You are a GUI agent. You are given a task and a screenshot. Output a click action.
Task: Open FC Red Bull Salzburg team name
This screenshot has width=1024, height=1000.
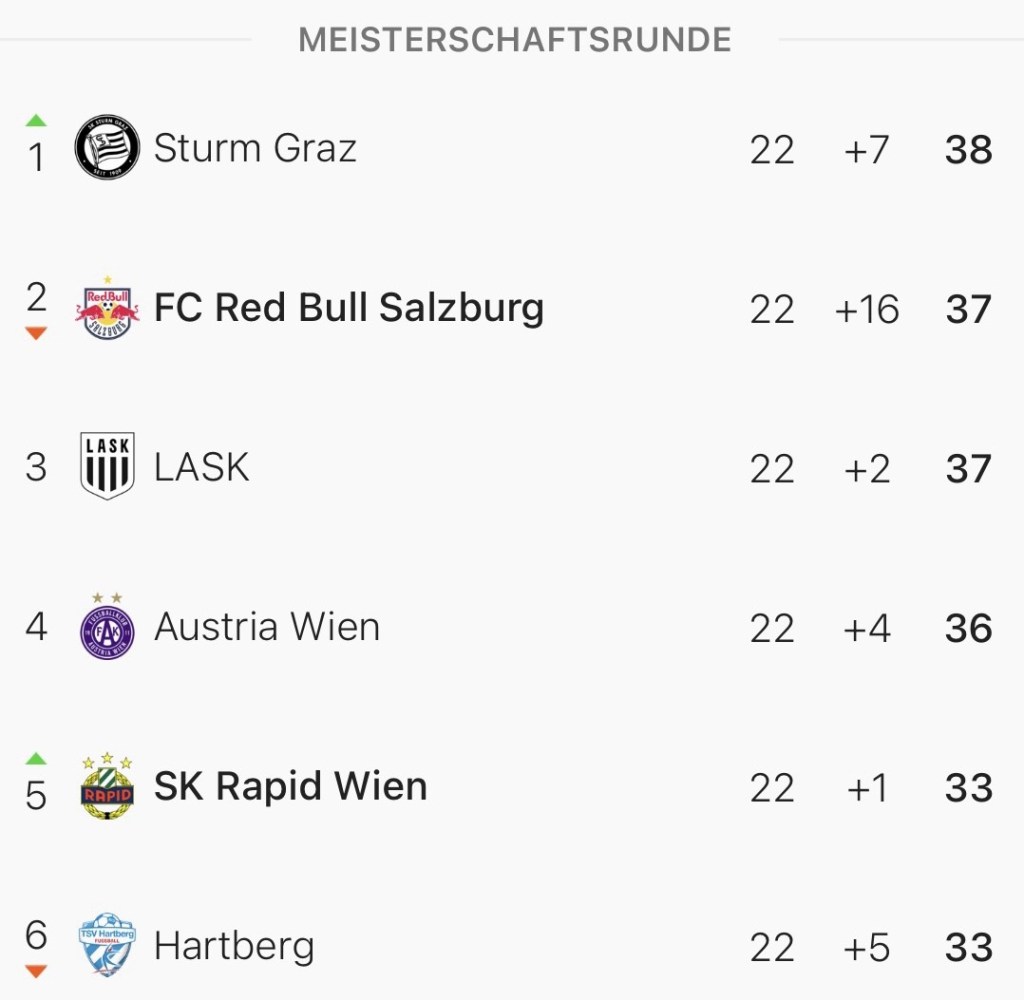pos(348,308)
